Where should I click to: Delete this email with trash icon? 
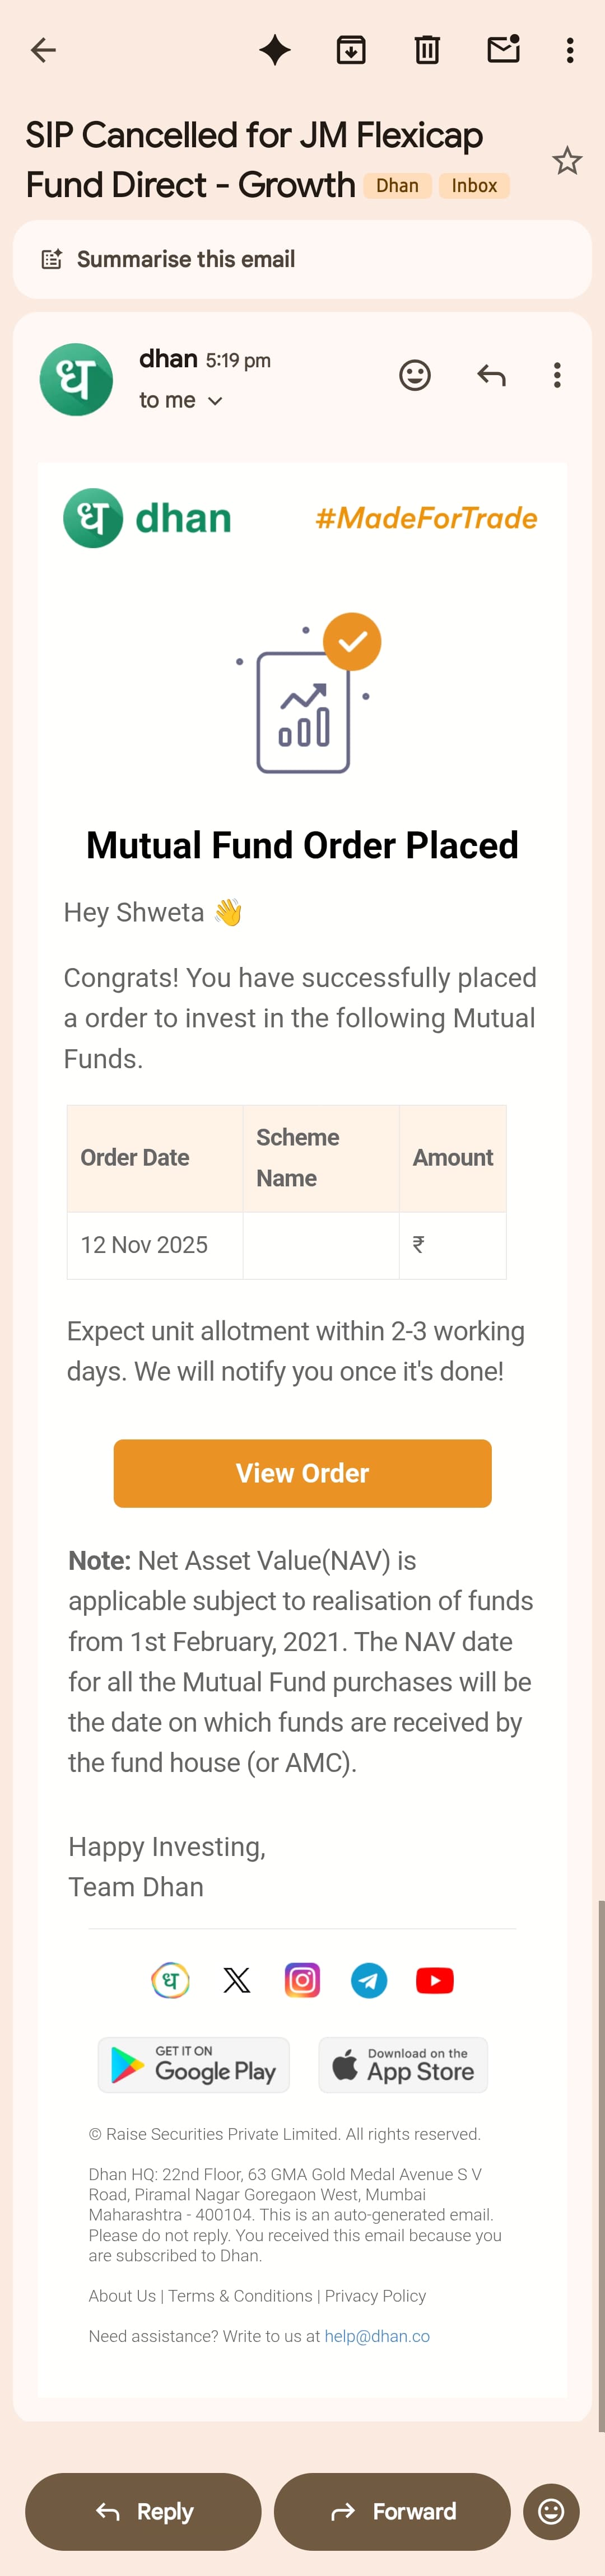427,50
